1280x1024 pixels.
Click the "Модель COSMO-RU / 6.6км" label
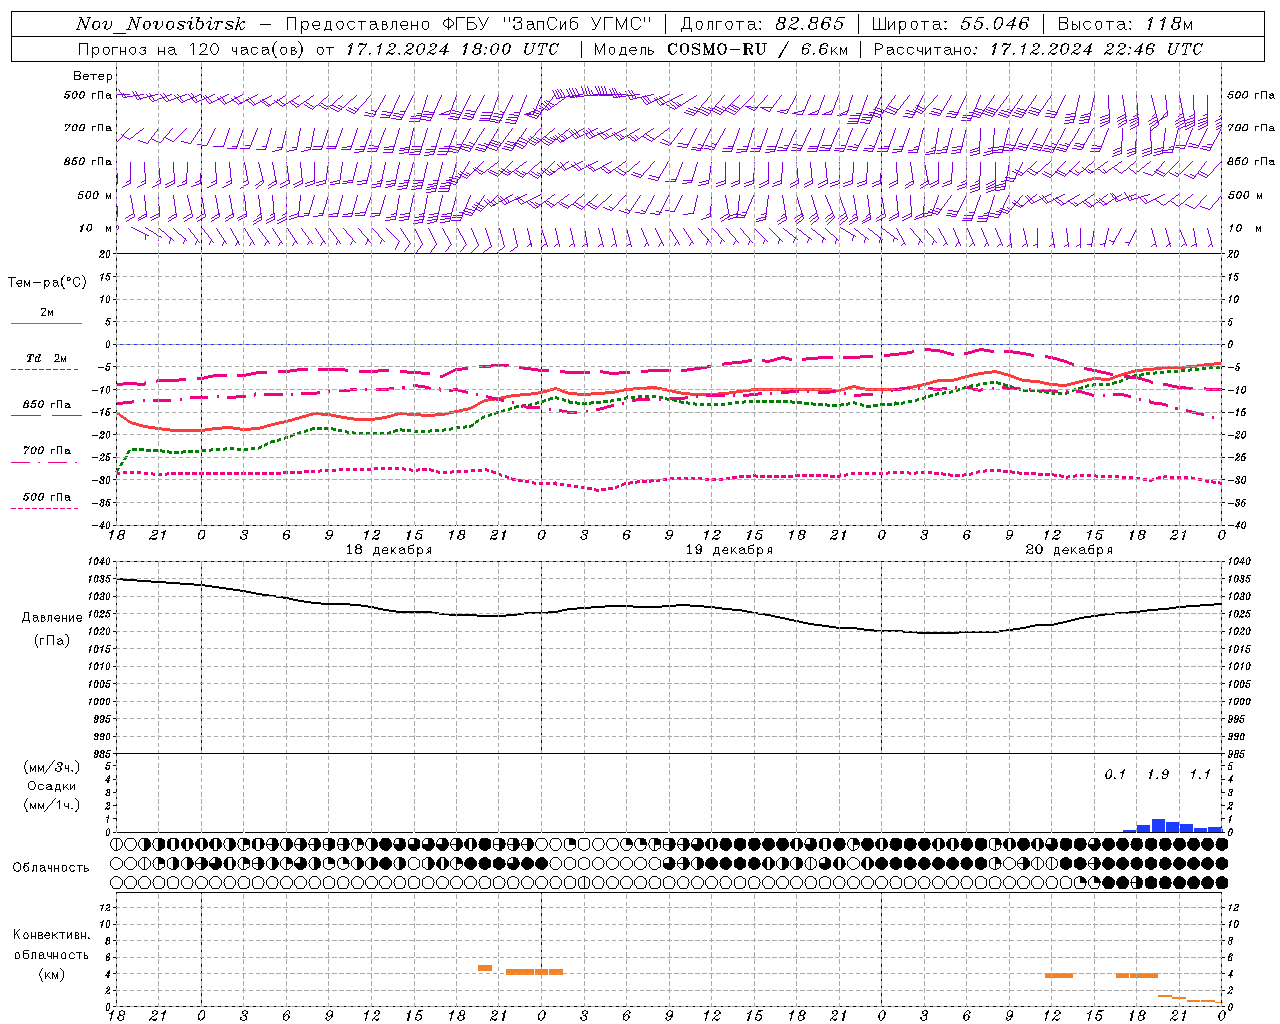[x=720, y=49]
